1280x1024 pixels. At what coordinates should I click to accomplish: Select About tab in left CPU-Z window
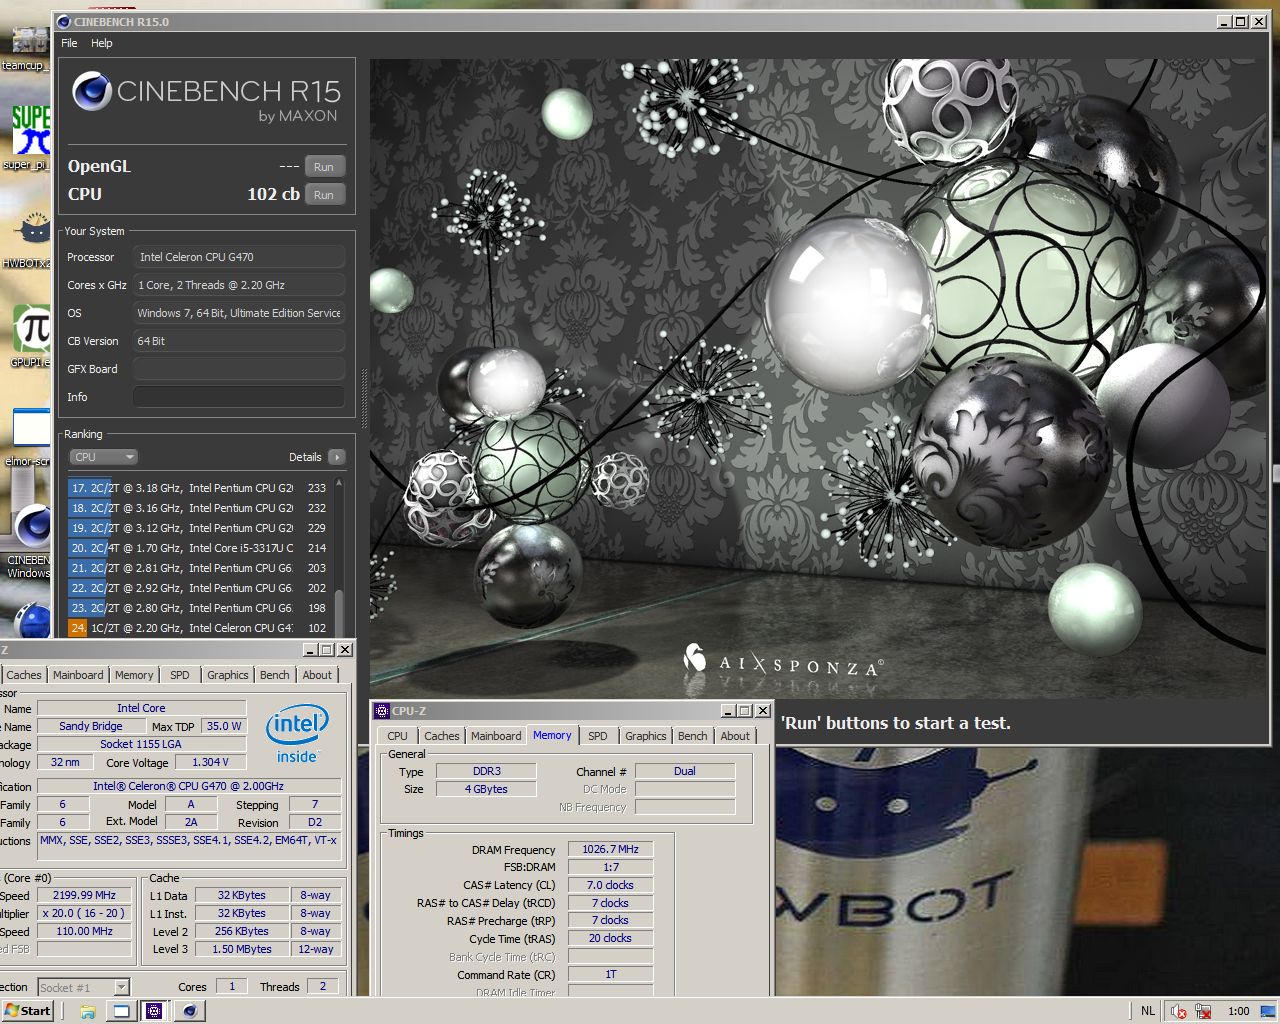pos(317,675)
